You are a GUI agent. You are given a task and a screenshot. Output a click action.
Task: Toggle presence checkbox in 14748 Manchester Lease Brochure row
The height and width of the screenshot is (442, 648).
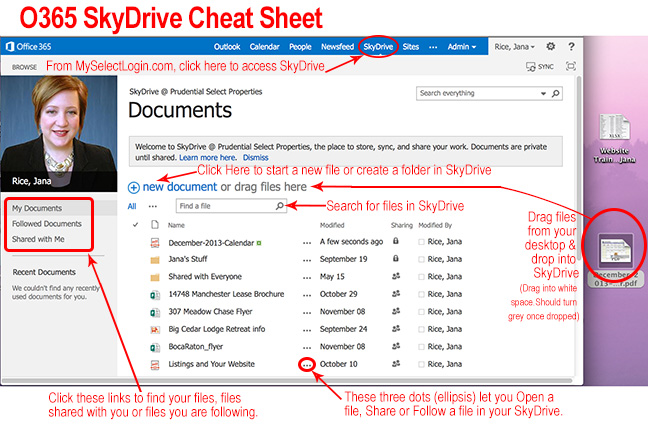(x=421, y=295)
